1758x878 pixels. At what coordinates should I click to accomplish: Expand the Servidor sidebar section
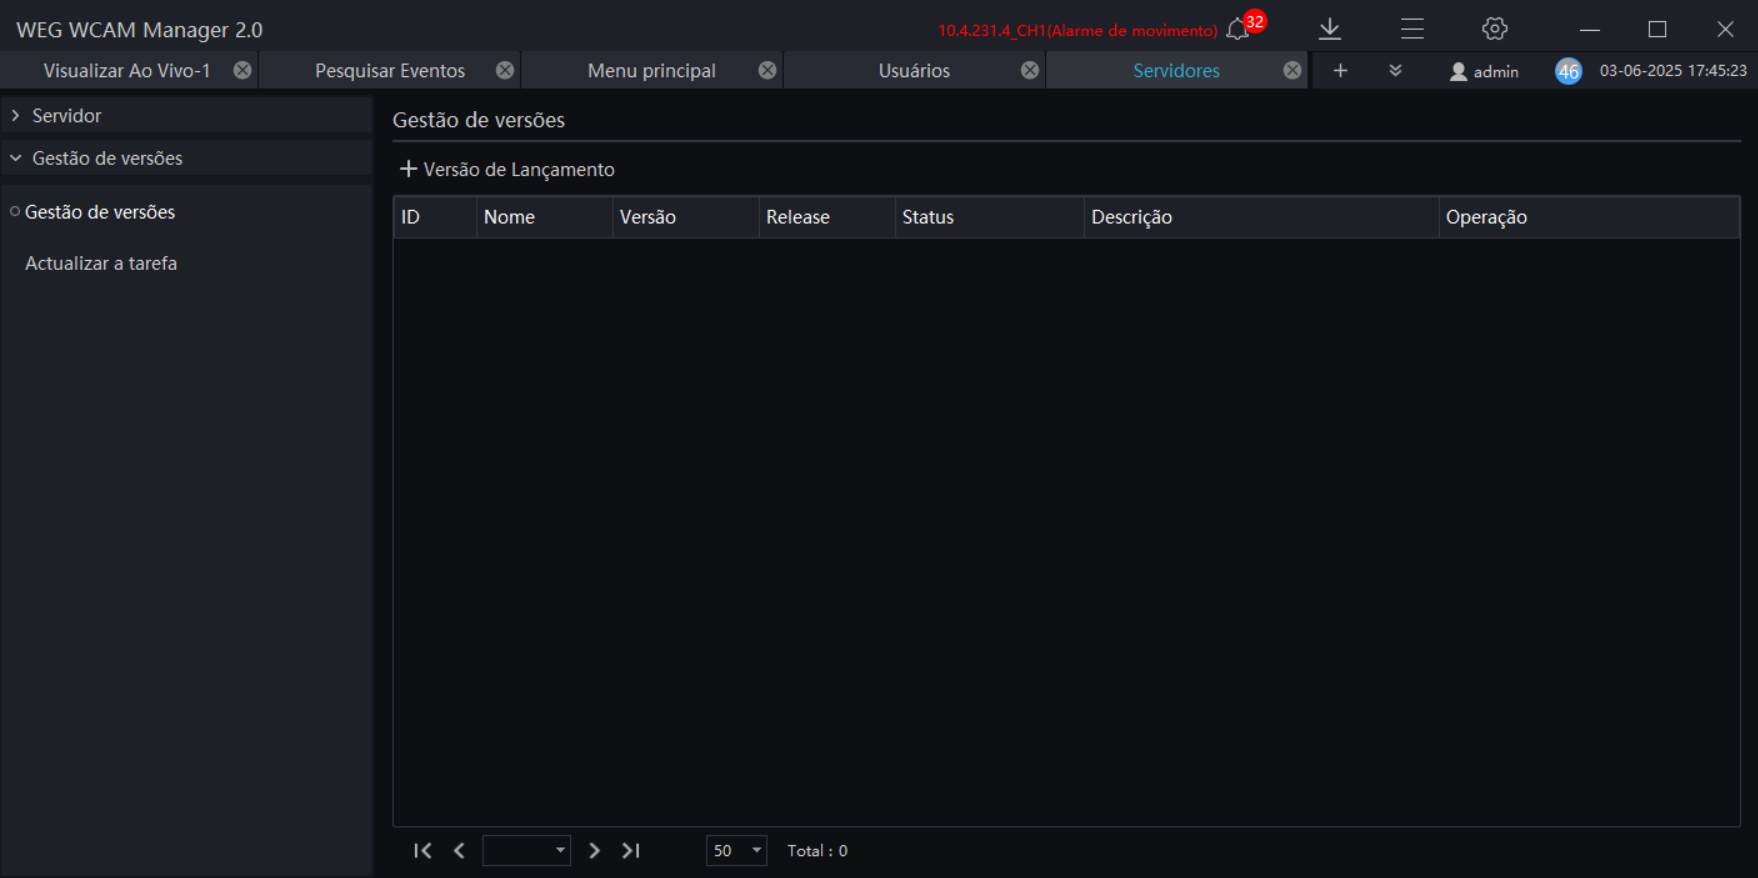(x=186, y=115)
